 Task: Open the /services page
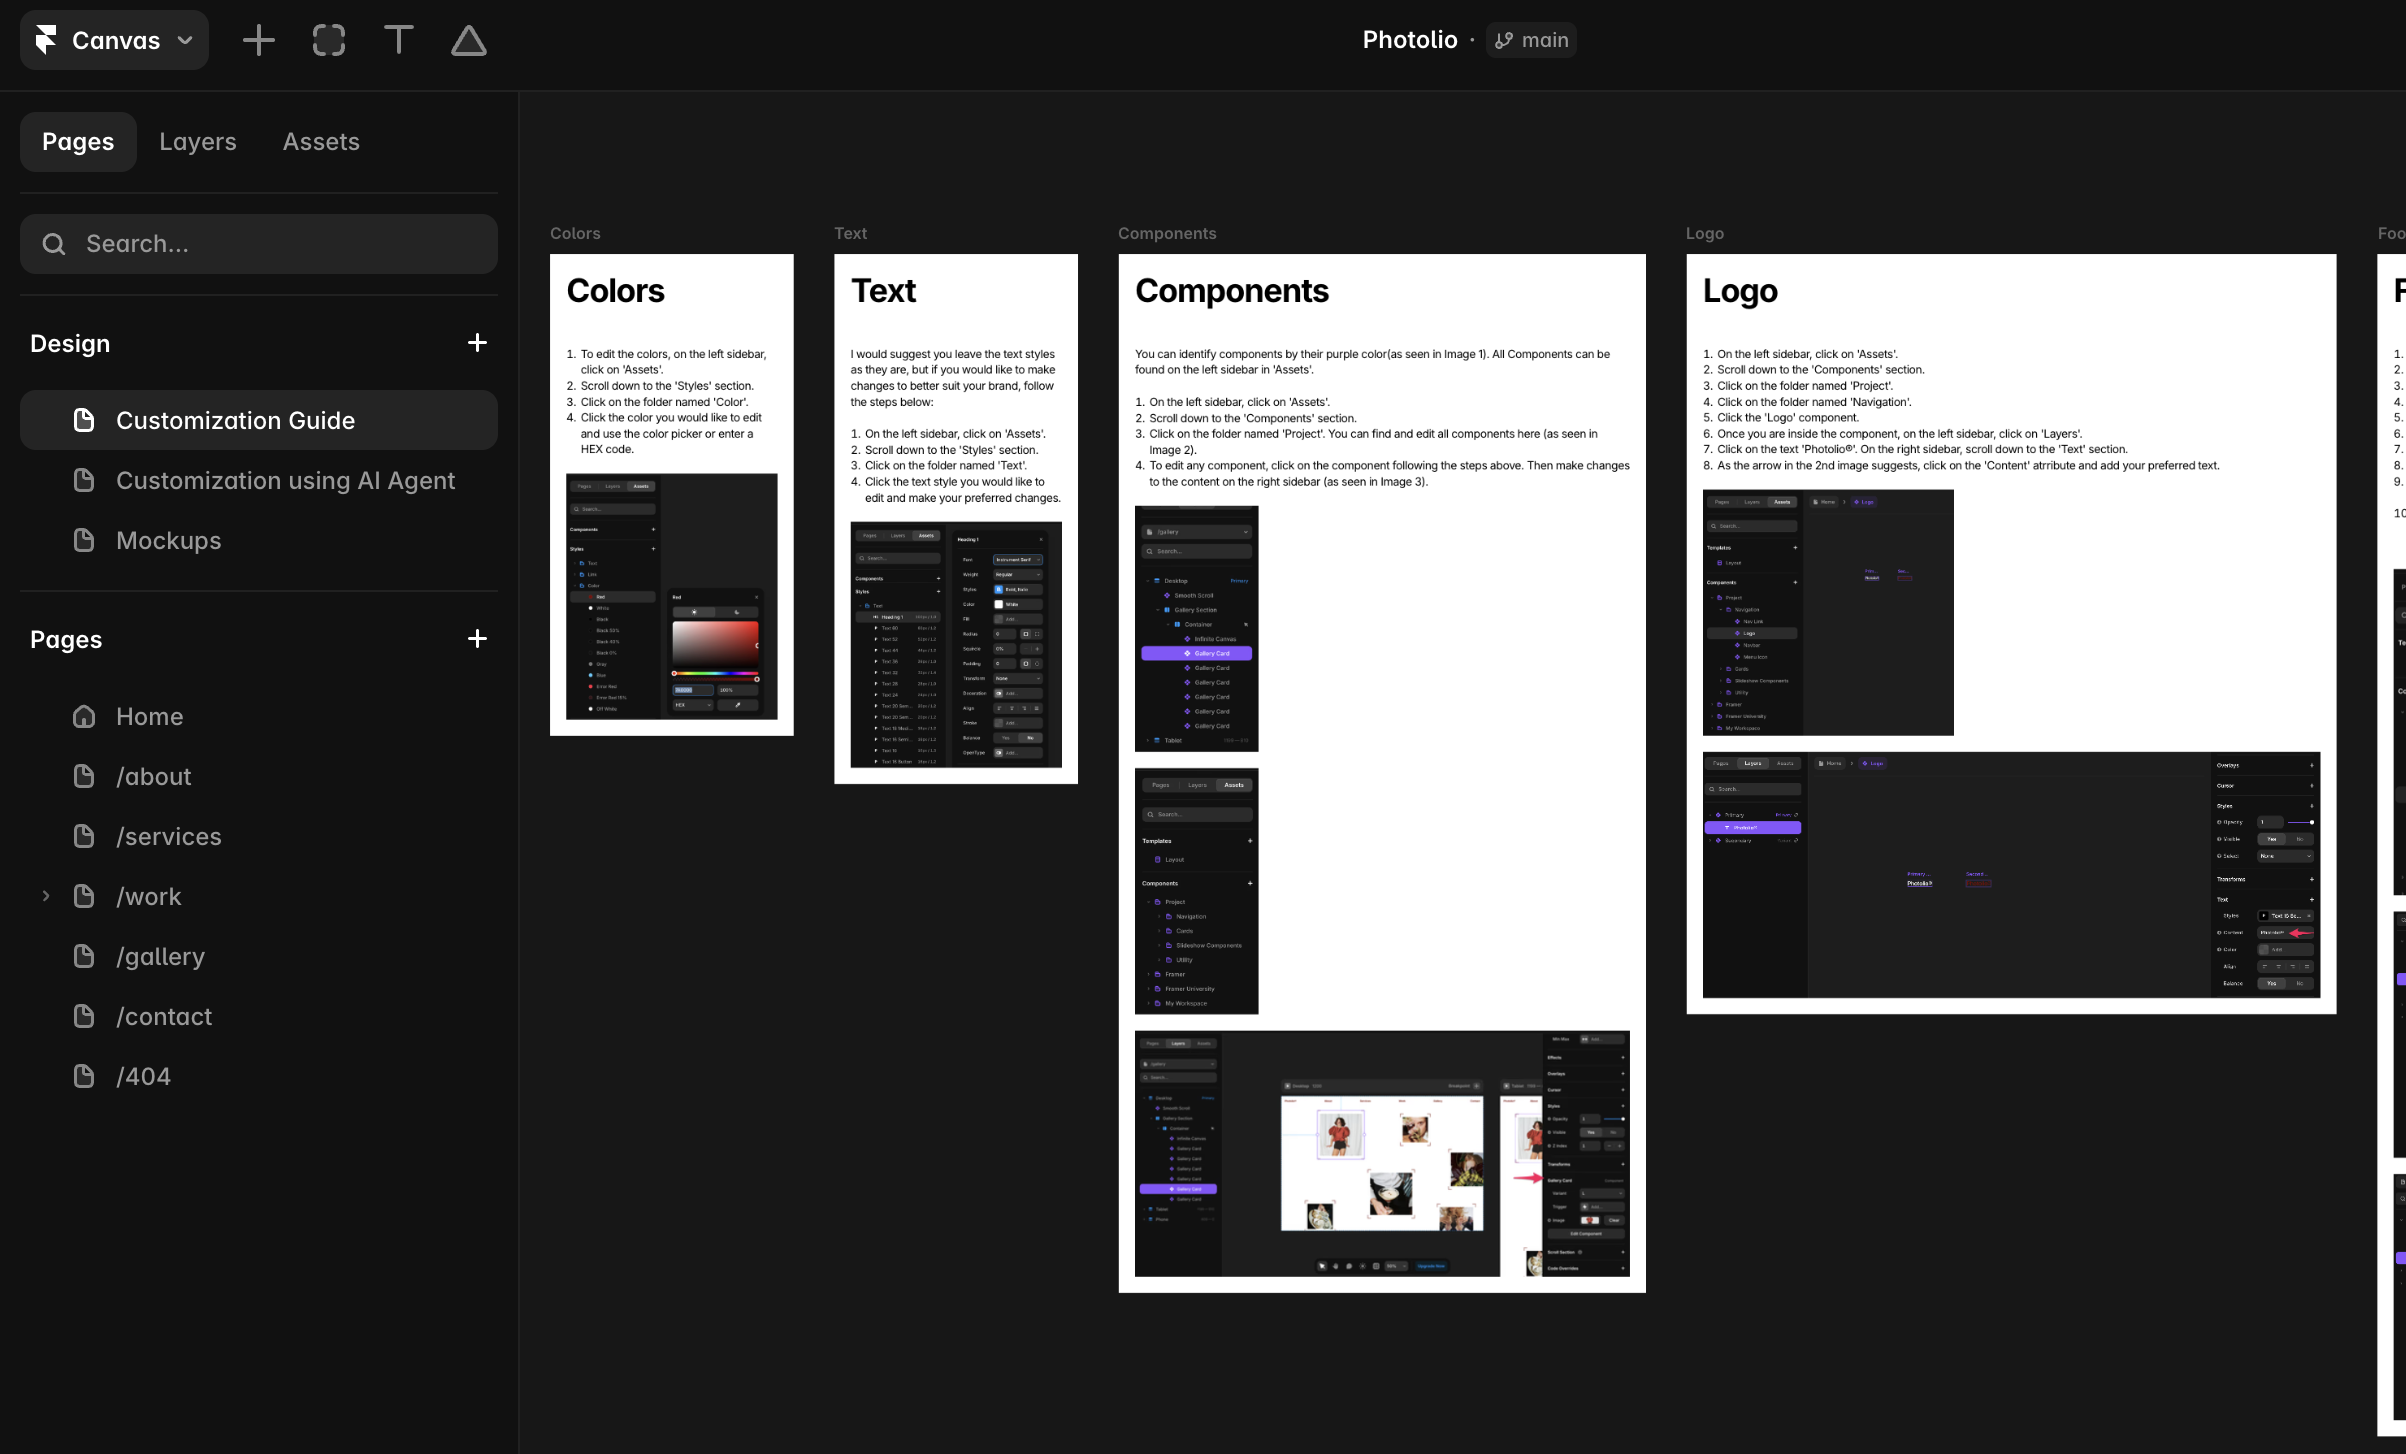[259, 836]
